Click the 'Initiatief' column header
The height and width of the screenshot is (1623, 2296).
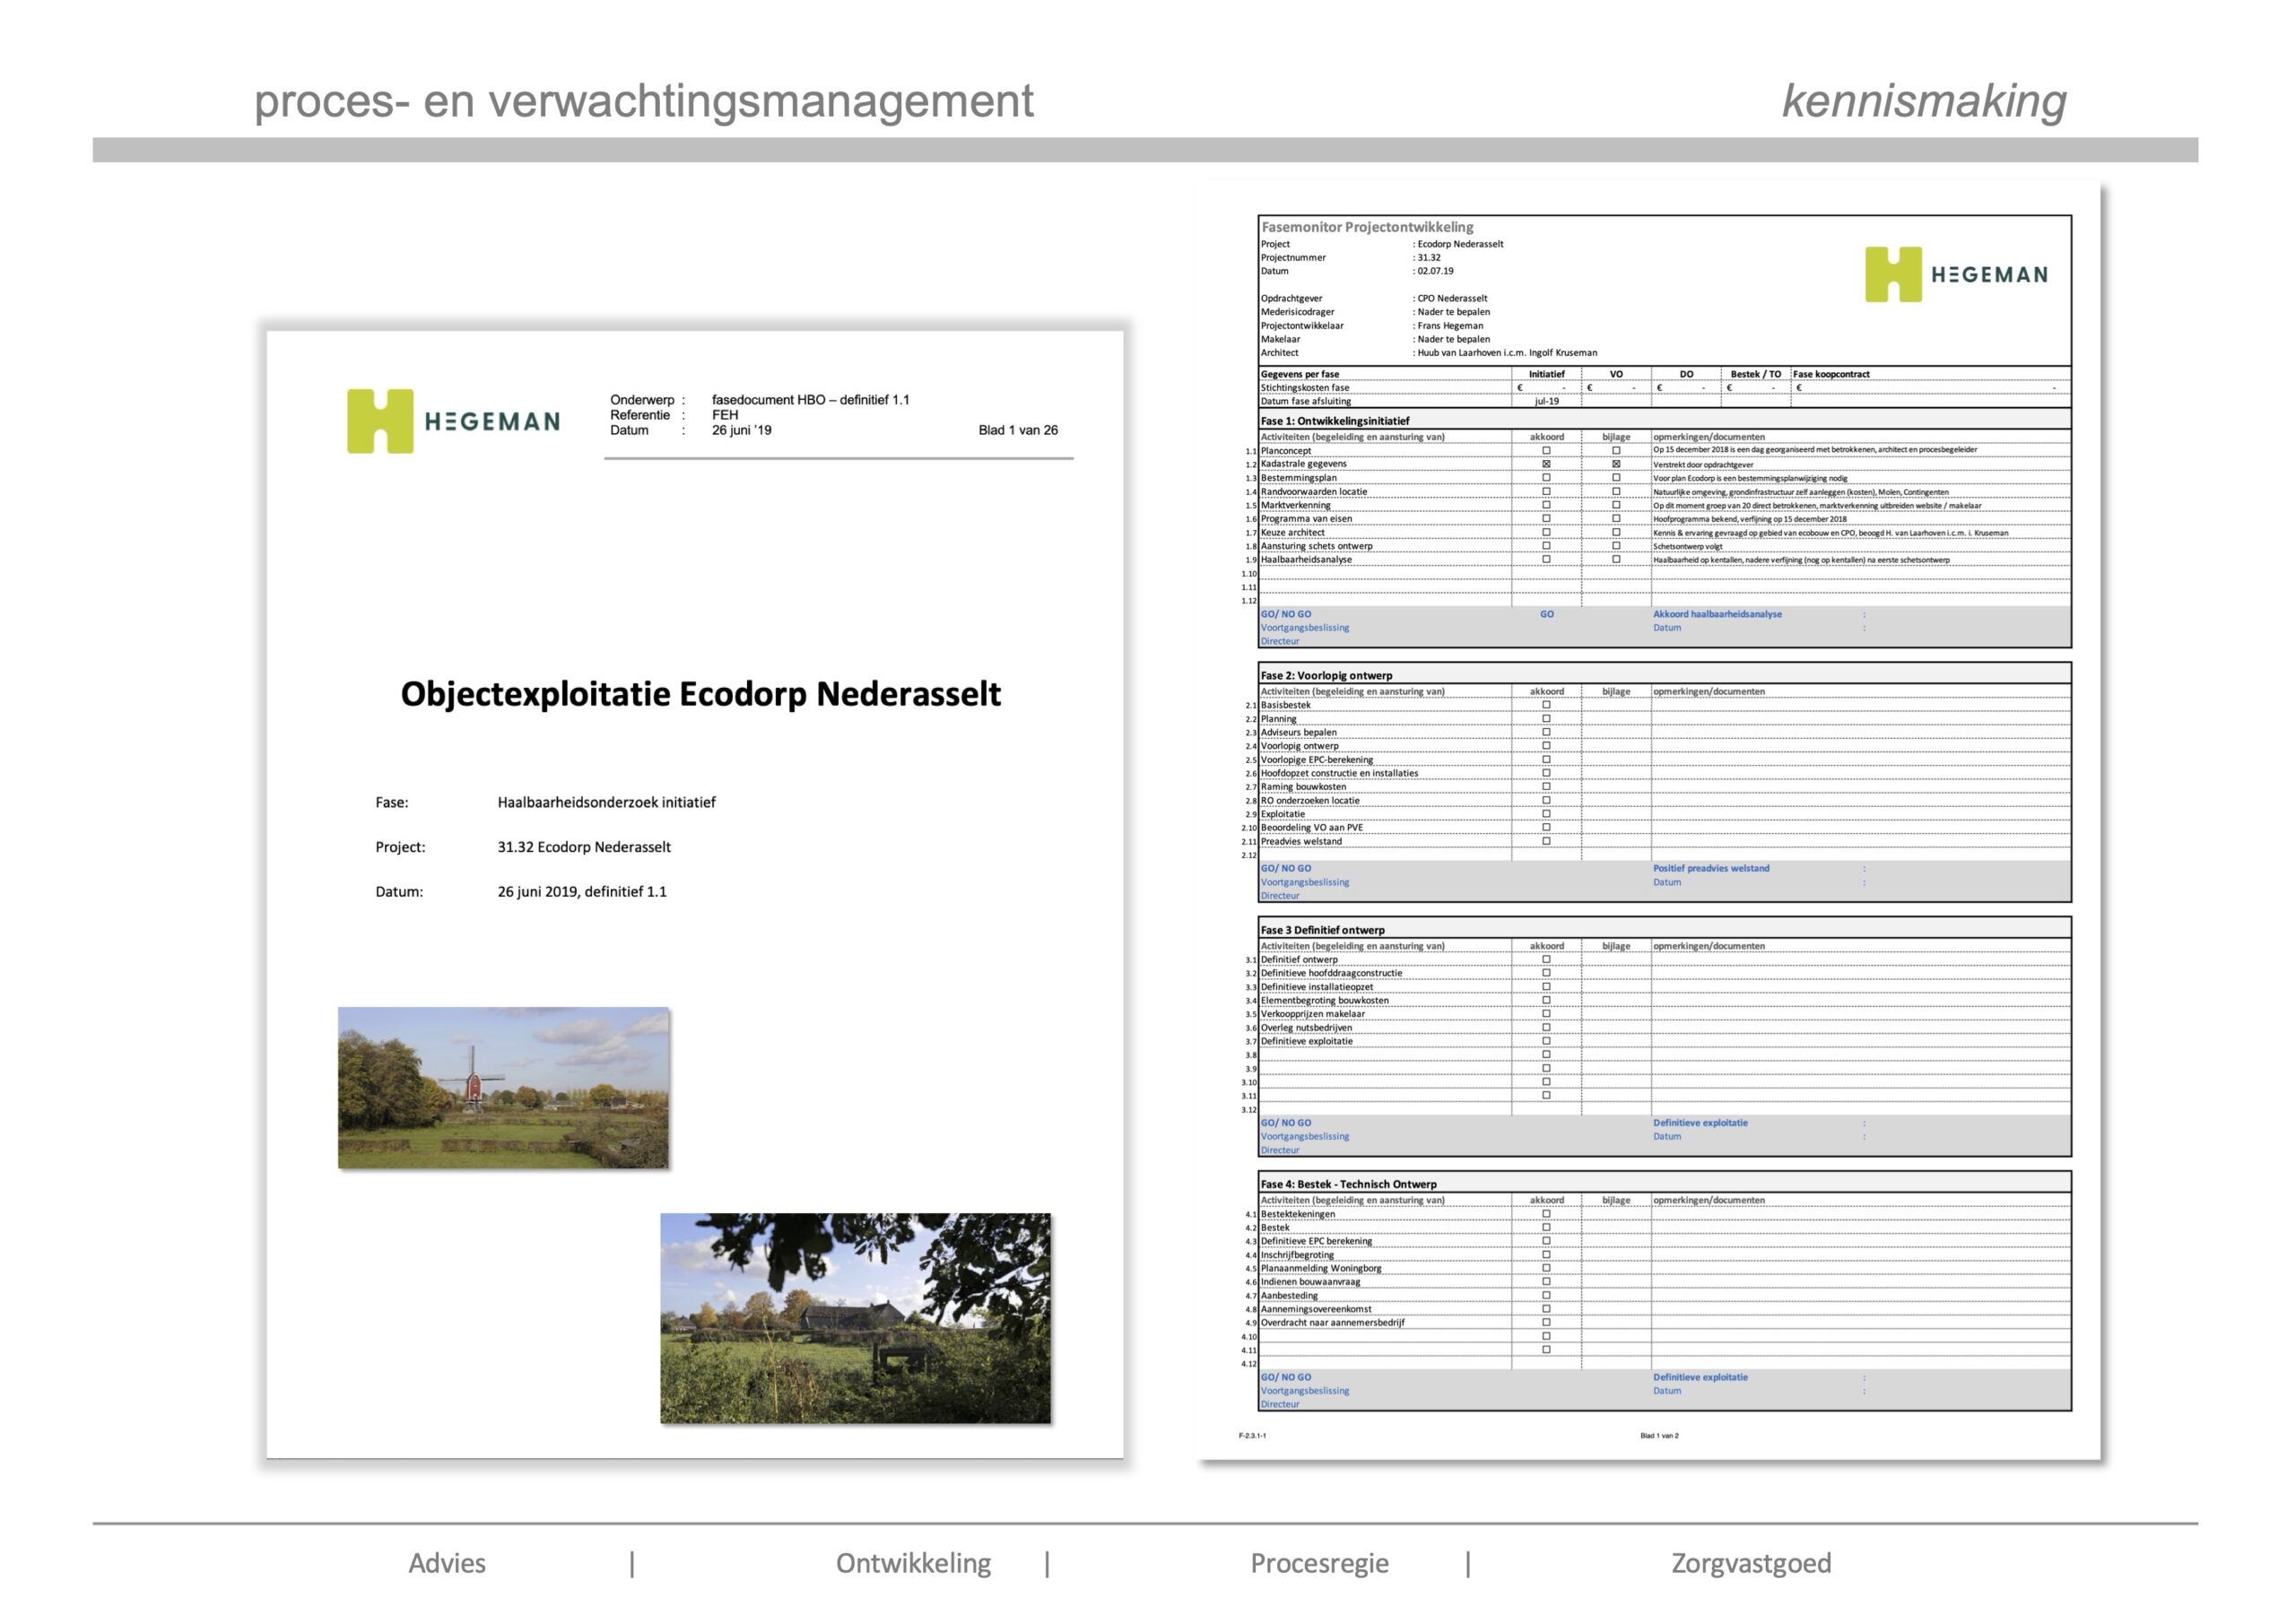[x=1546, y=374]
